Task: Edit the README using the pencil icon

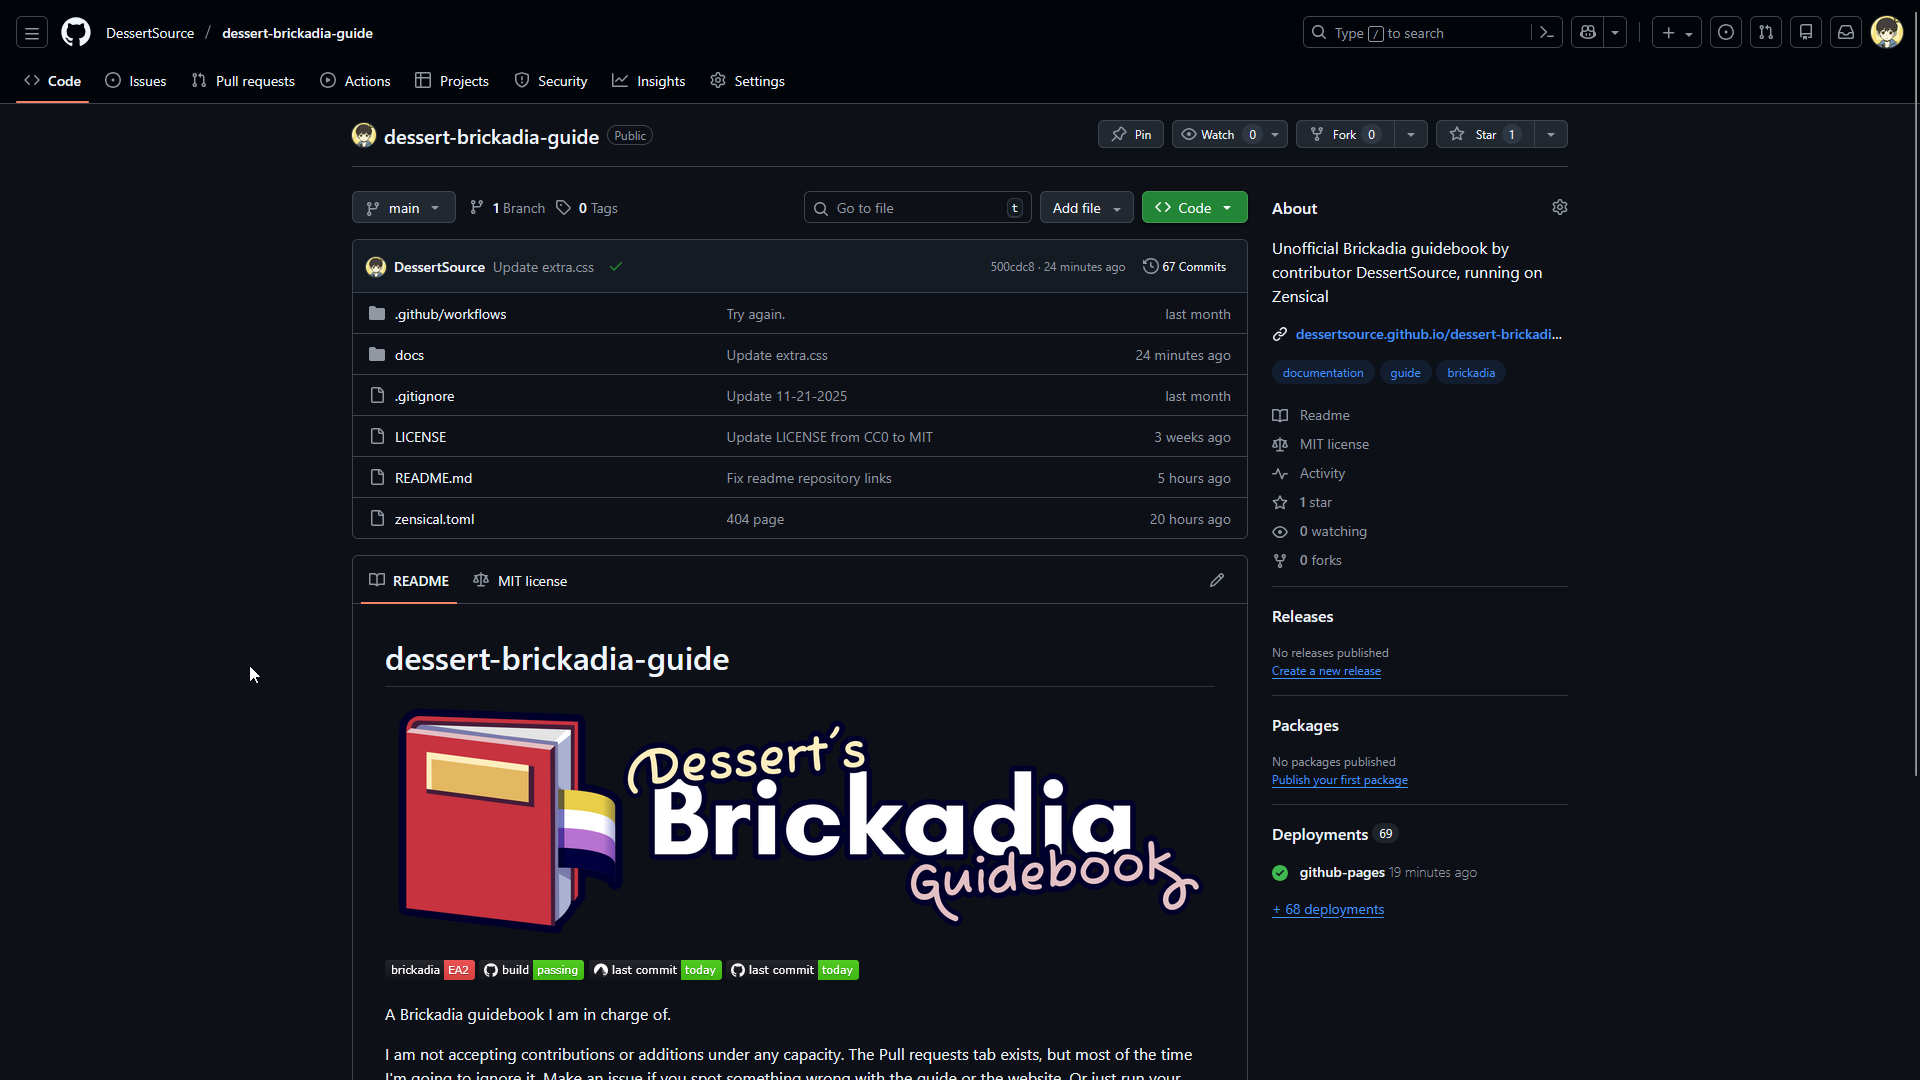Action: point(1217,580)
